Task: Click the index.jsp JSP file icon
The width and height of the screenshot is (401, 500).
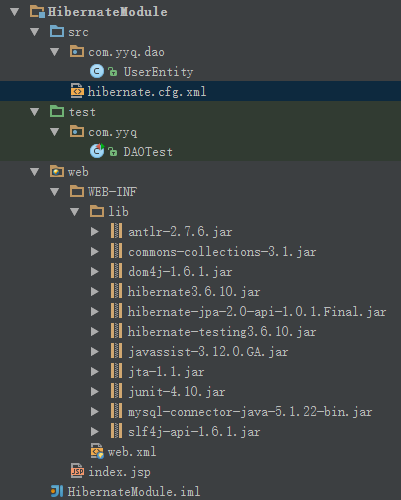Action: (77, 471)
